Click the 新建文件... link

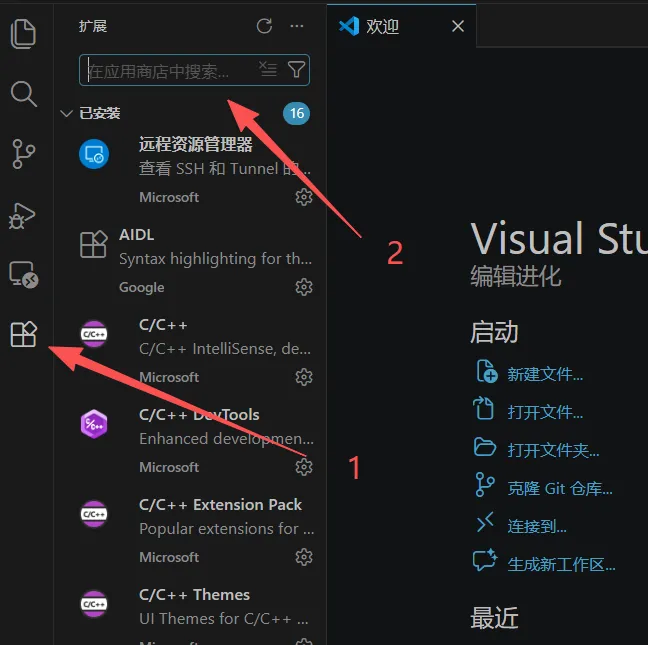(545, 374)
